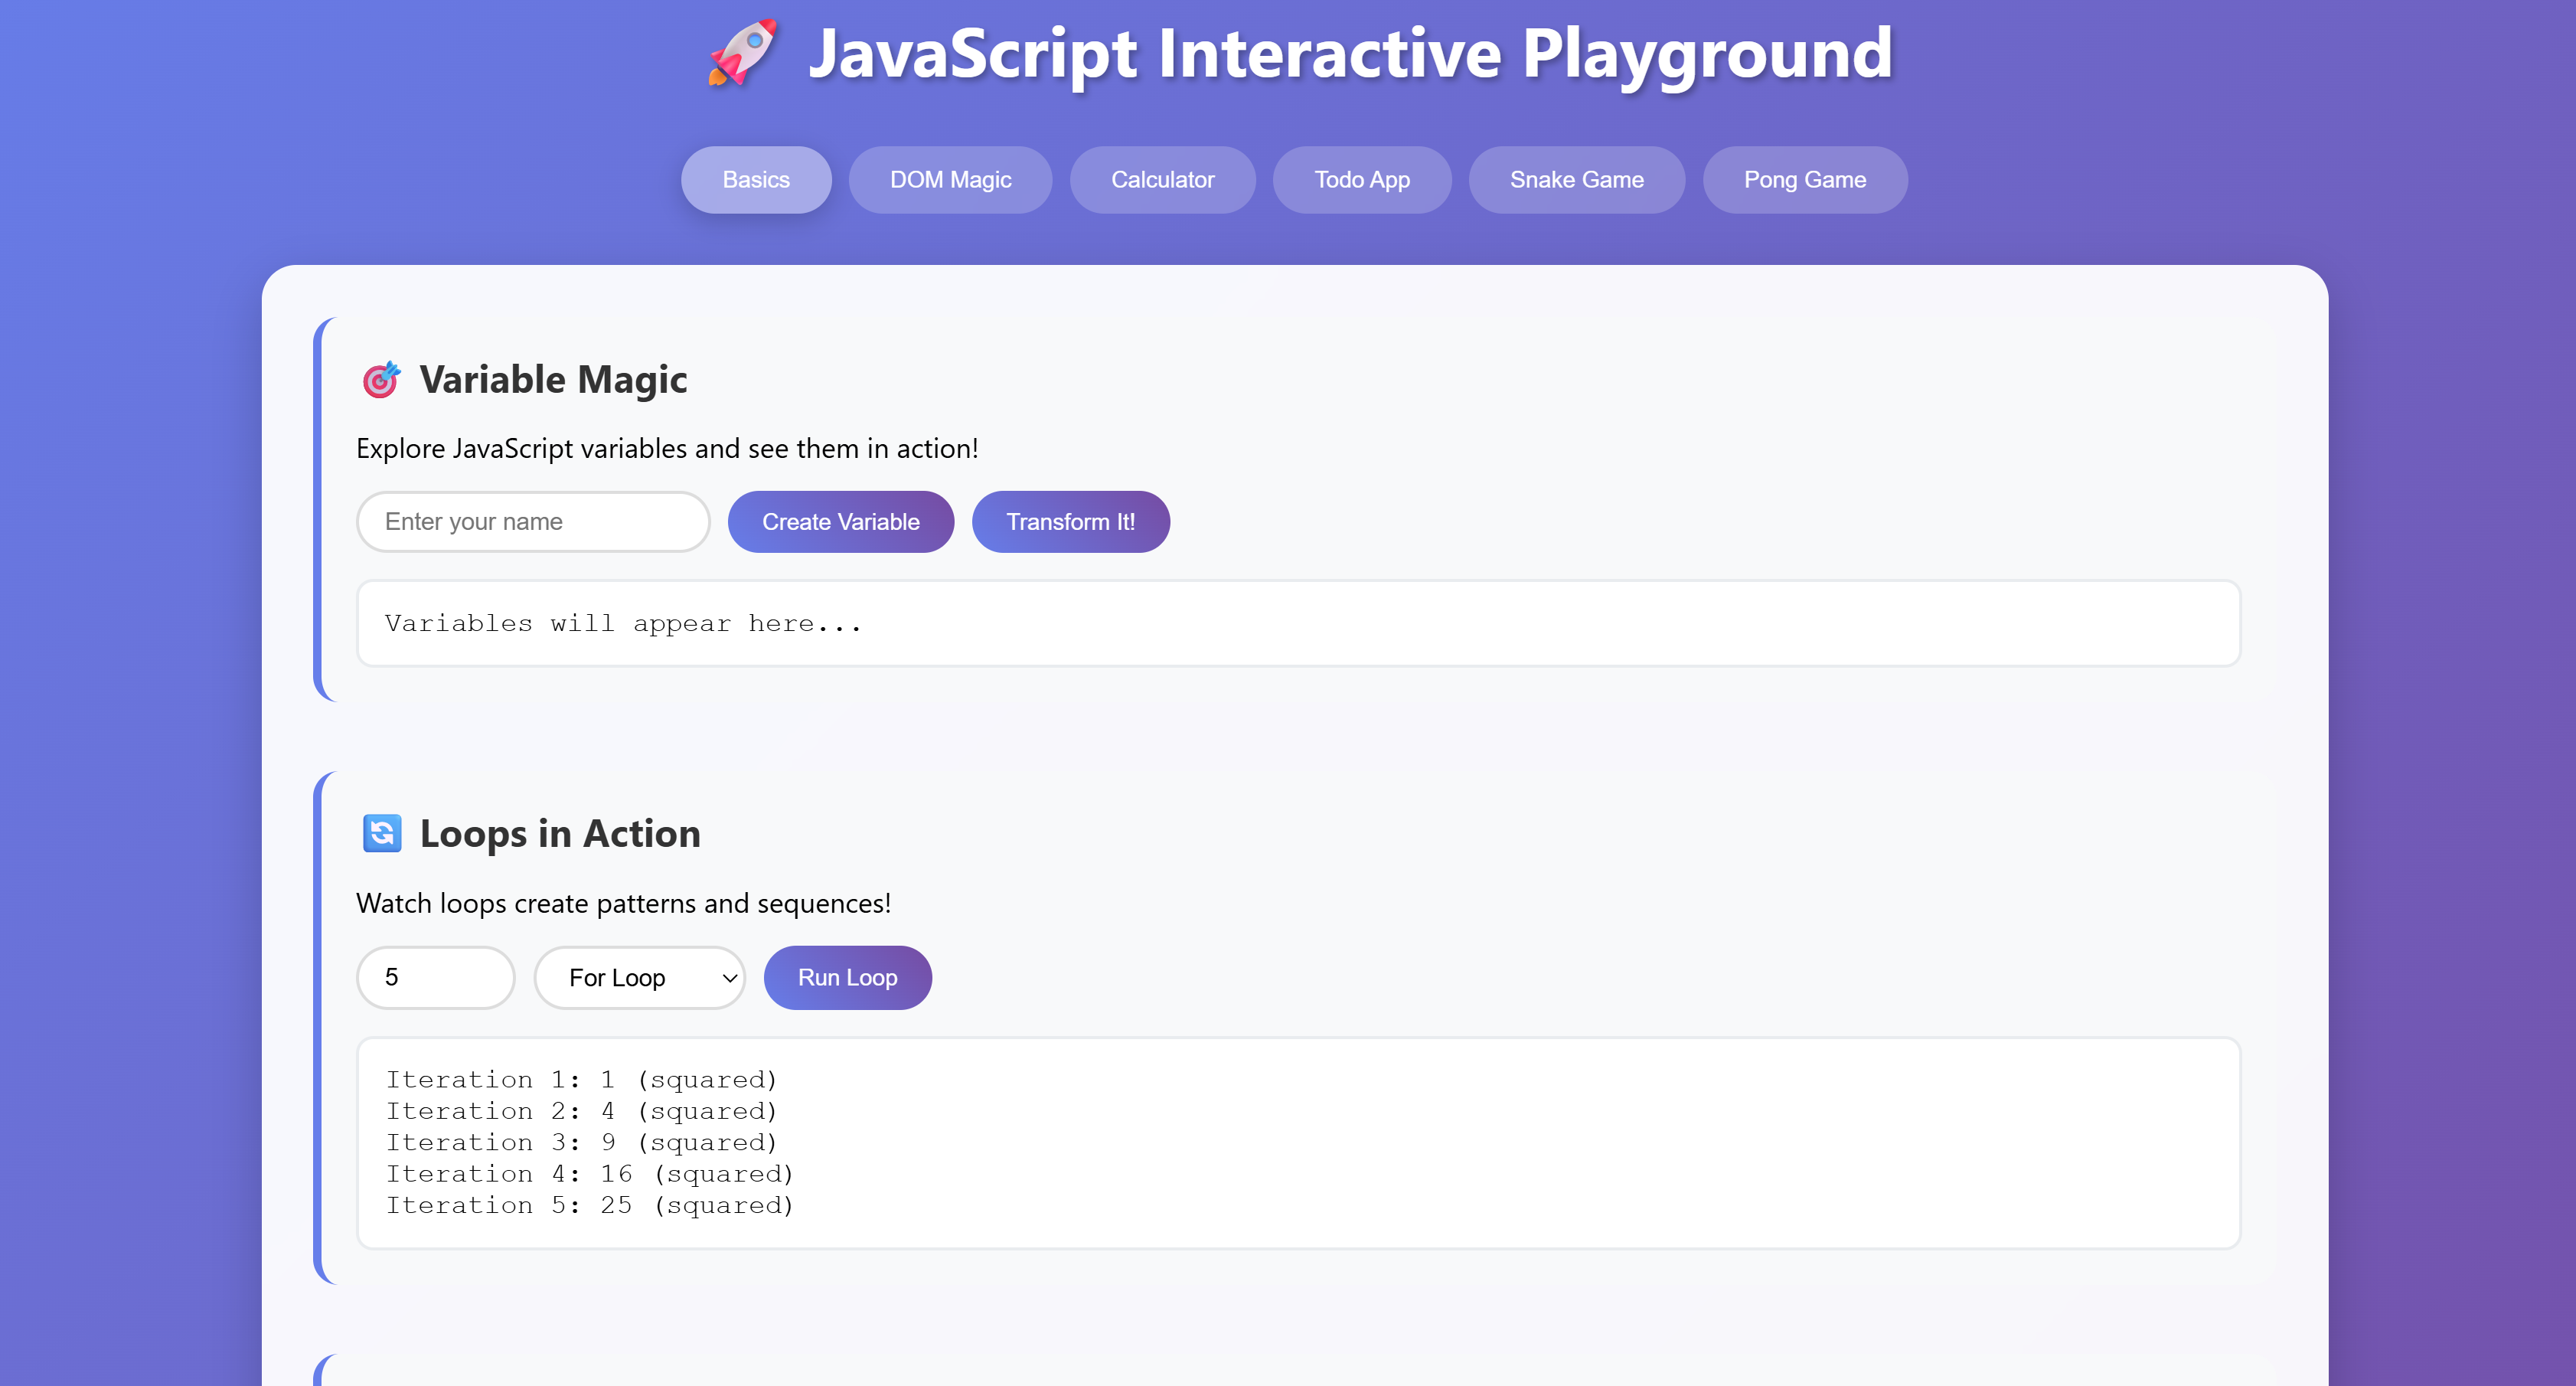Open the Pong Game tab
Viewport: 2576px width, 1386px height.
[1804, 180]
